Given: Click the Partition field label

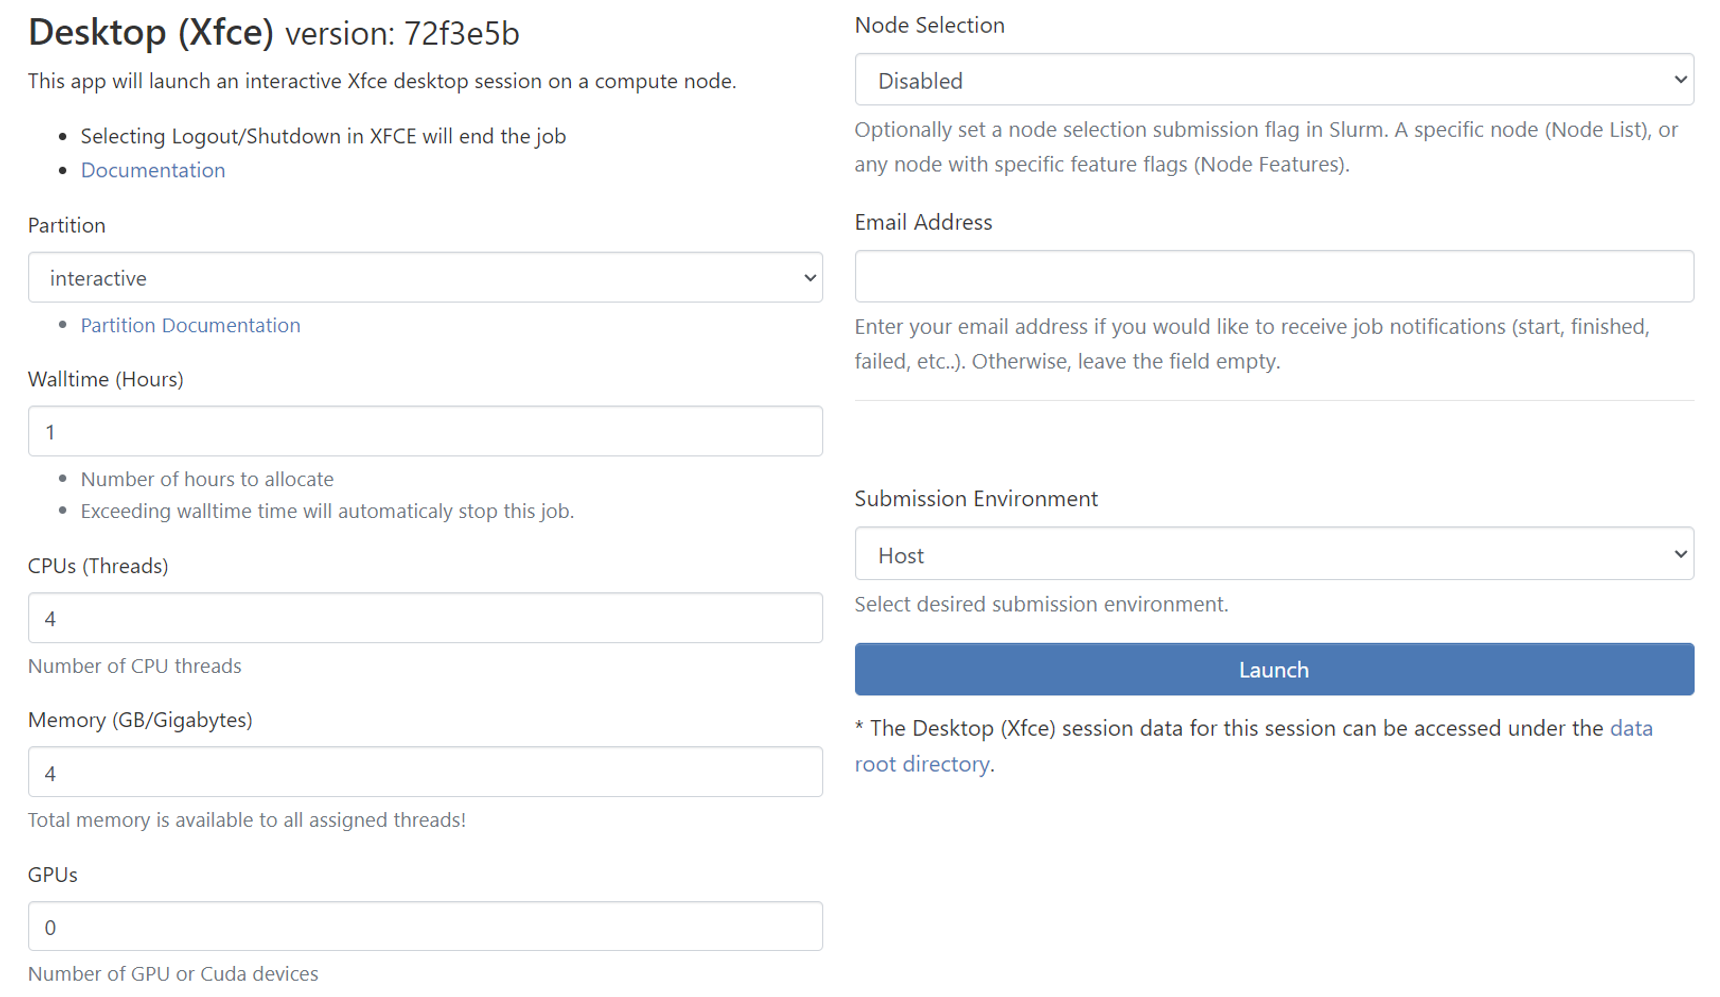Looking at the screenshot, I should [67, 225].
